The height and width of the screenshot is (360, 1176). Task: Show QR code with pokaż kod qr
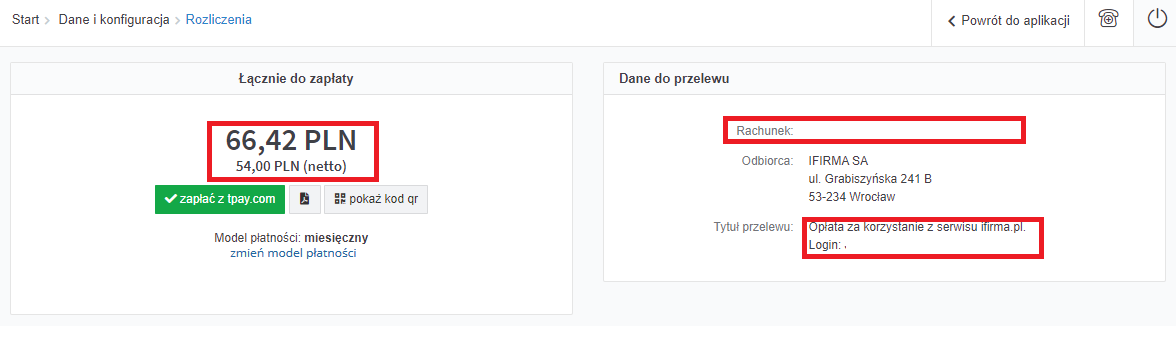pyautogui.click(x=376, y=199)
